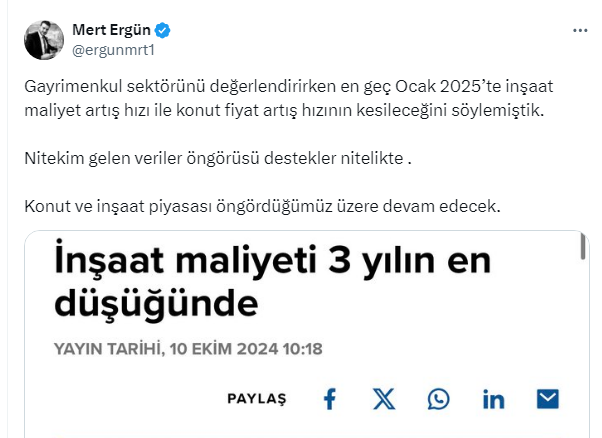Click the scrollbar on the embedded article
Screen dimensions: 602x438
pos(583,249)
